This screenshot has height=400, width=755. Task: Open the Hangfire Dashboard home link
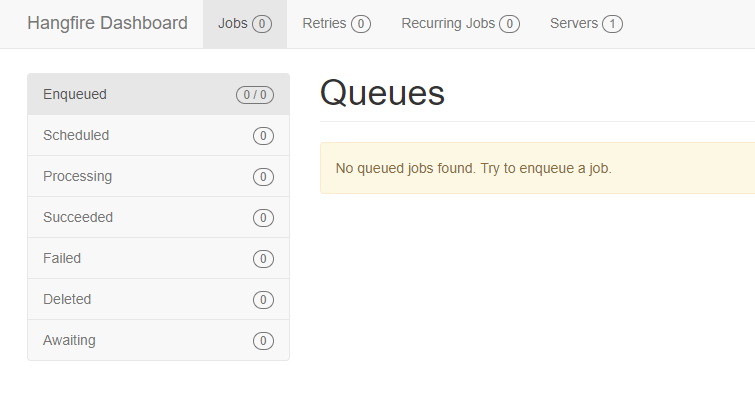tap(107, 23)
